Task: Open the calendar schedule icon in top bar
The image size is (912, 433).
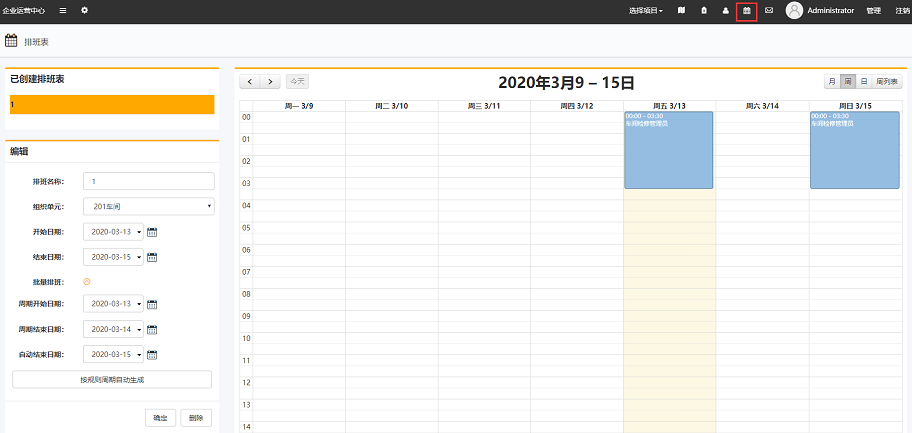Action: coord(746,11)
